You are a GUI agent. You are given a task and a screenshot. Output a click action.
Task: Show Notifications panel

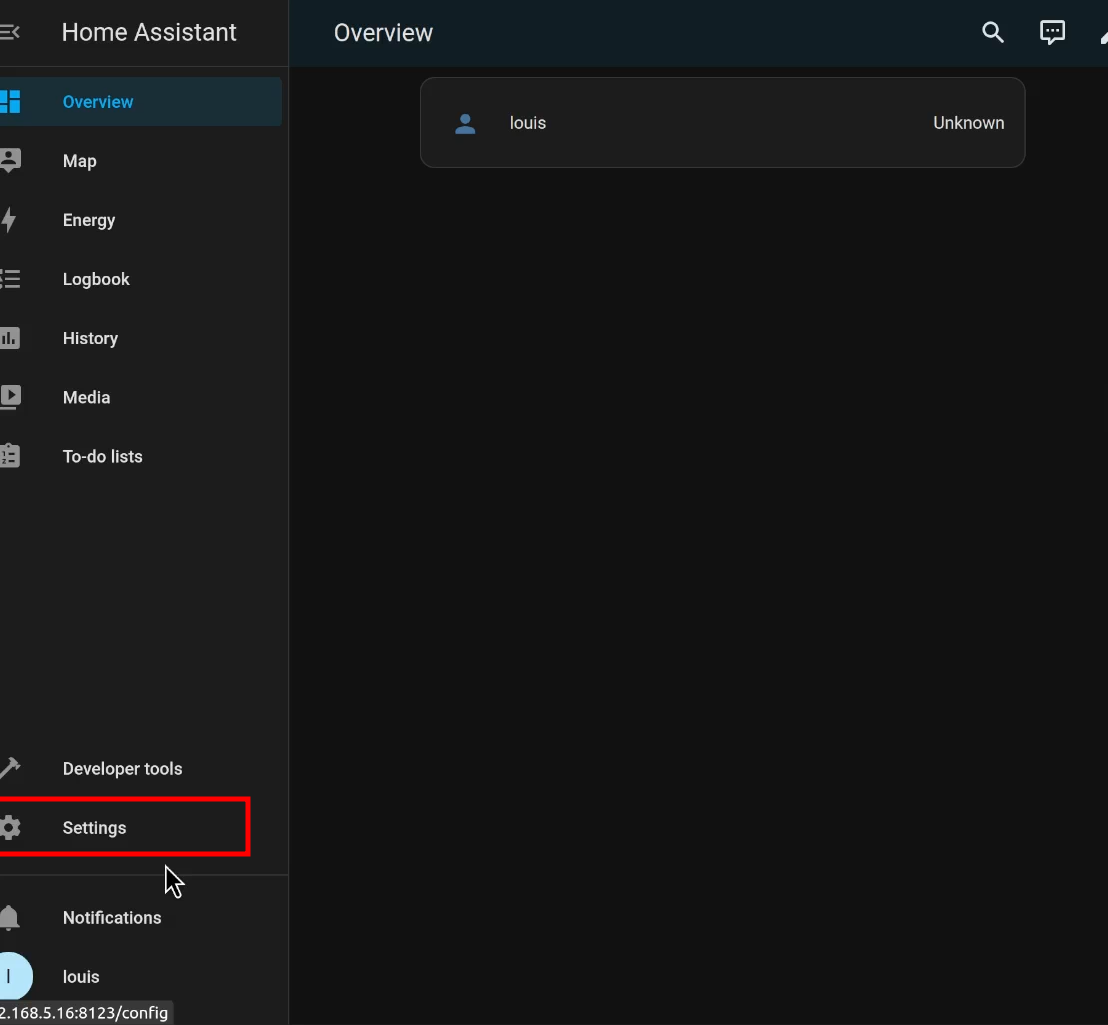pos(141,918)
